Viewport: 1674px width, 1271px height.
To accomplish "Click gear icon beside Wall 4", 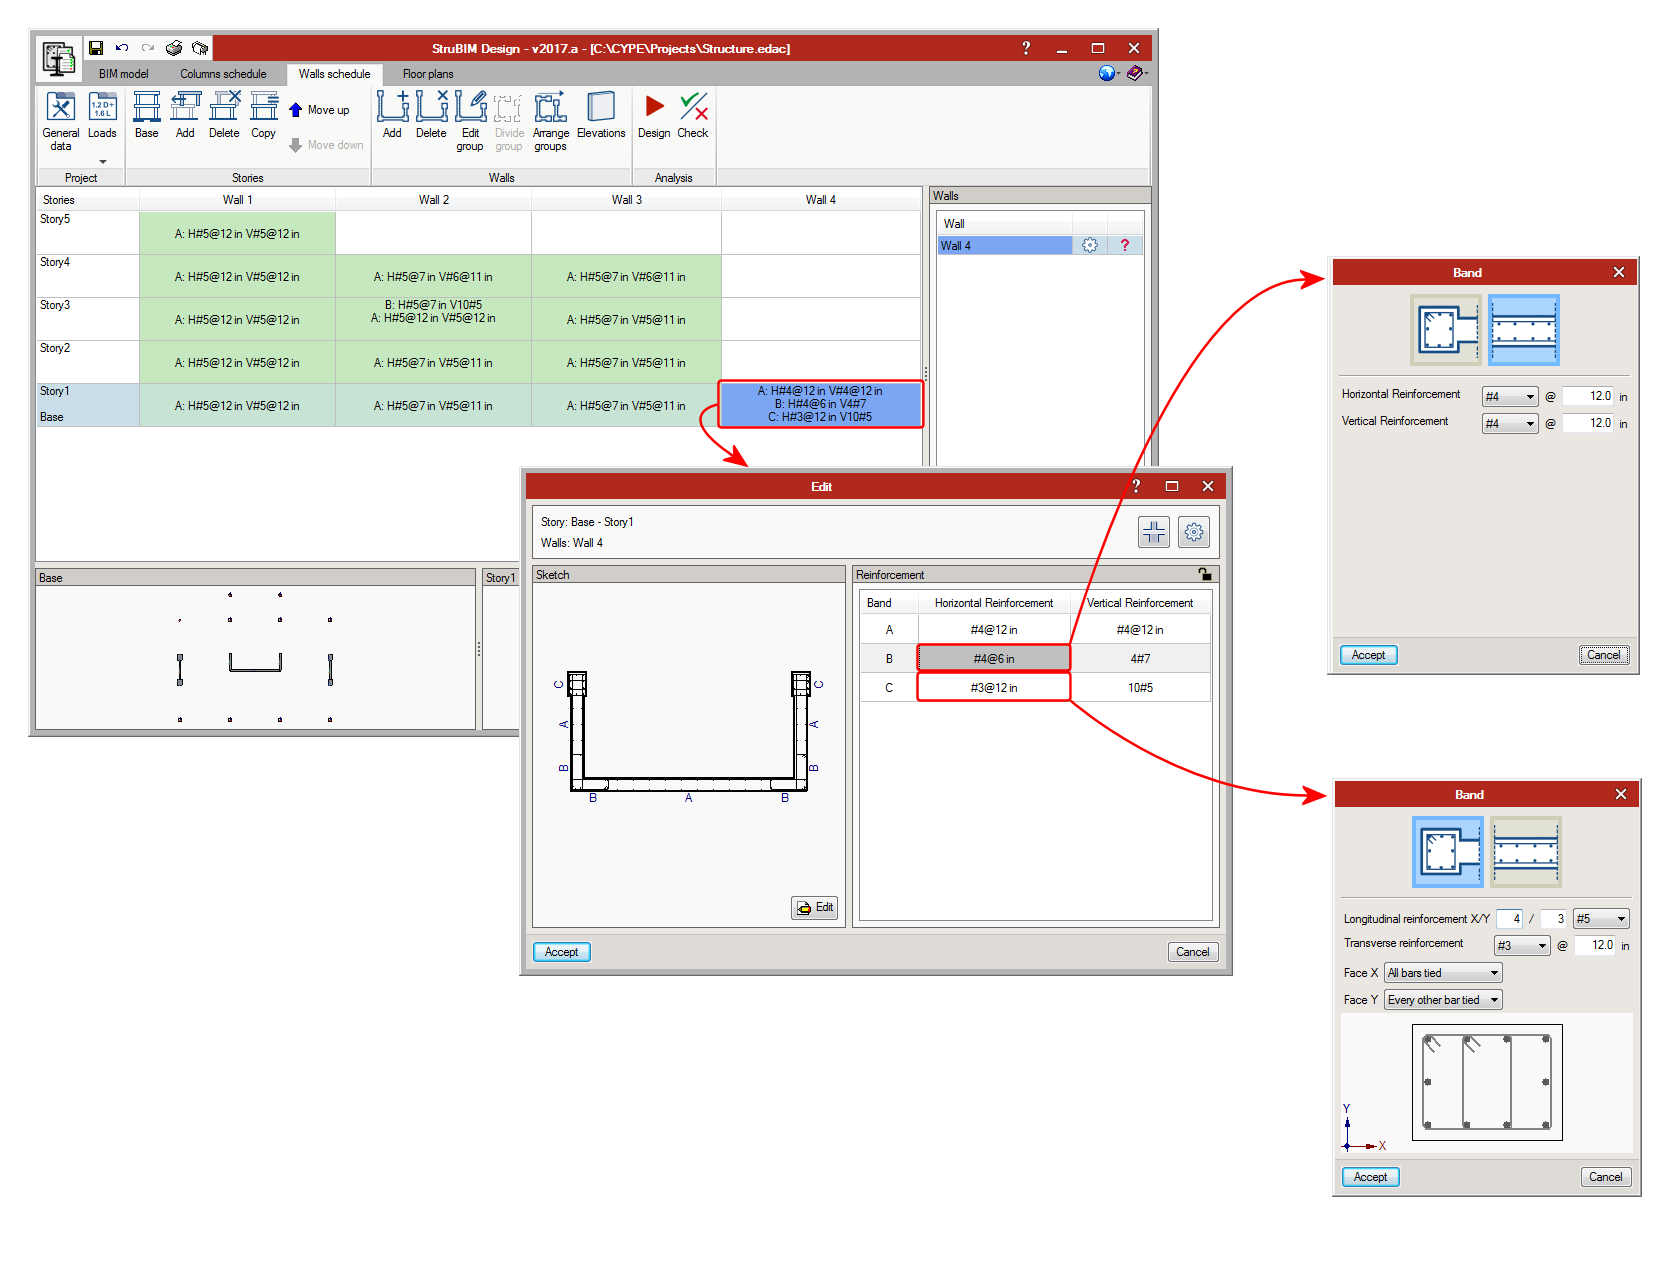I will point(1090,246).
